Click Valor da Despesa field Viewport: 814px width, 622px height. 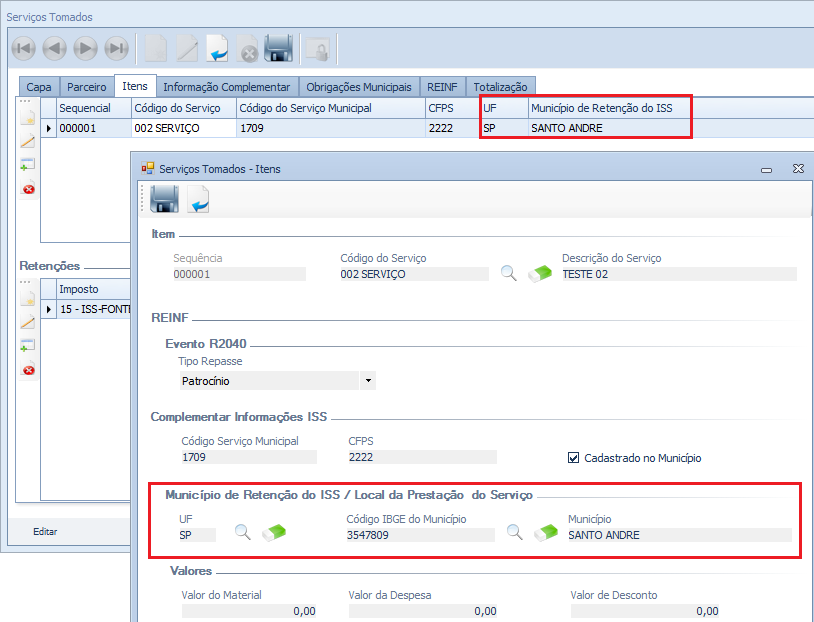(423, 611)
